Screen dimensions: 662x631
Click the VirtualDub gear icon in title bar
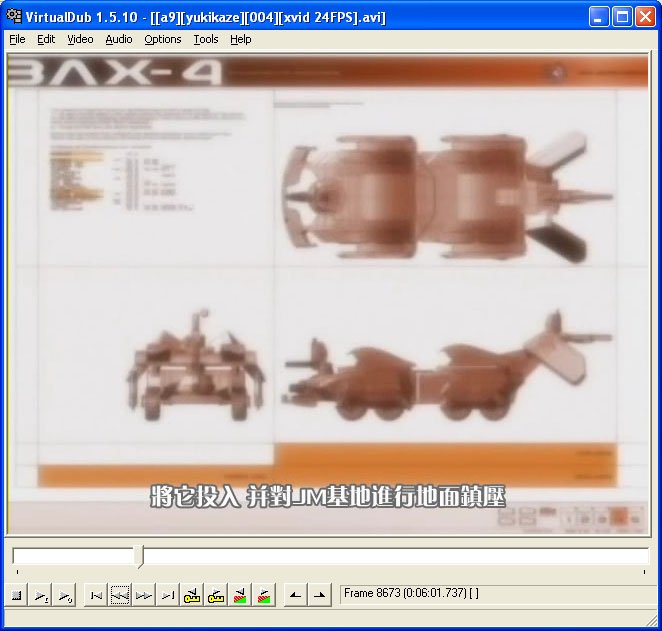[x=14, y=16]
